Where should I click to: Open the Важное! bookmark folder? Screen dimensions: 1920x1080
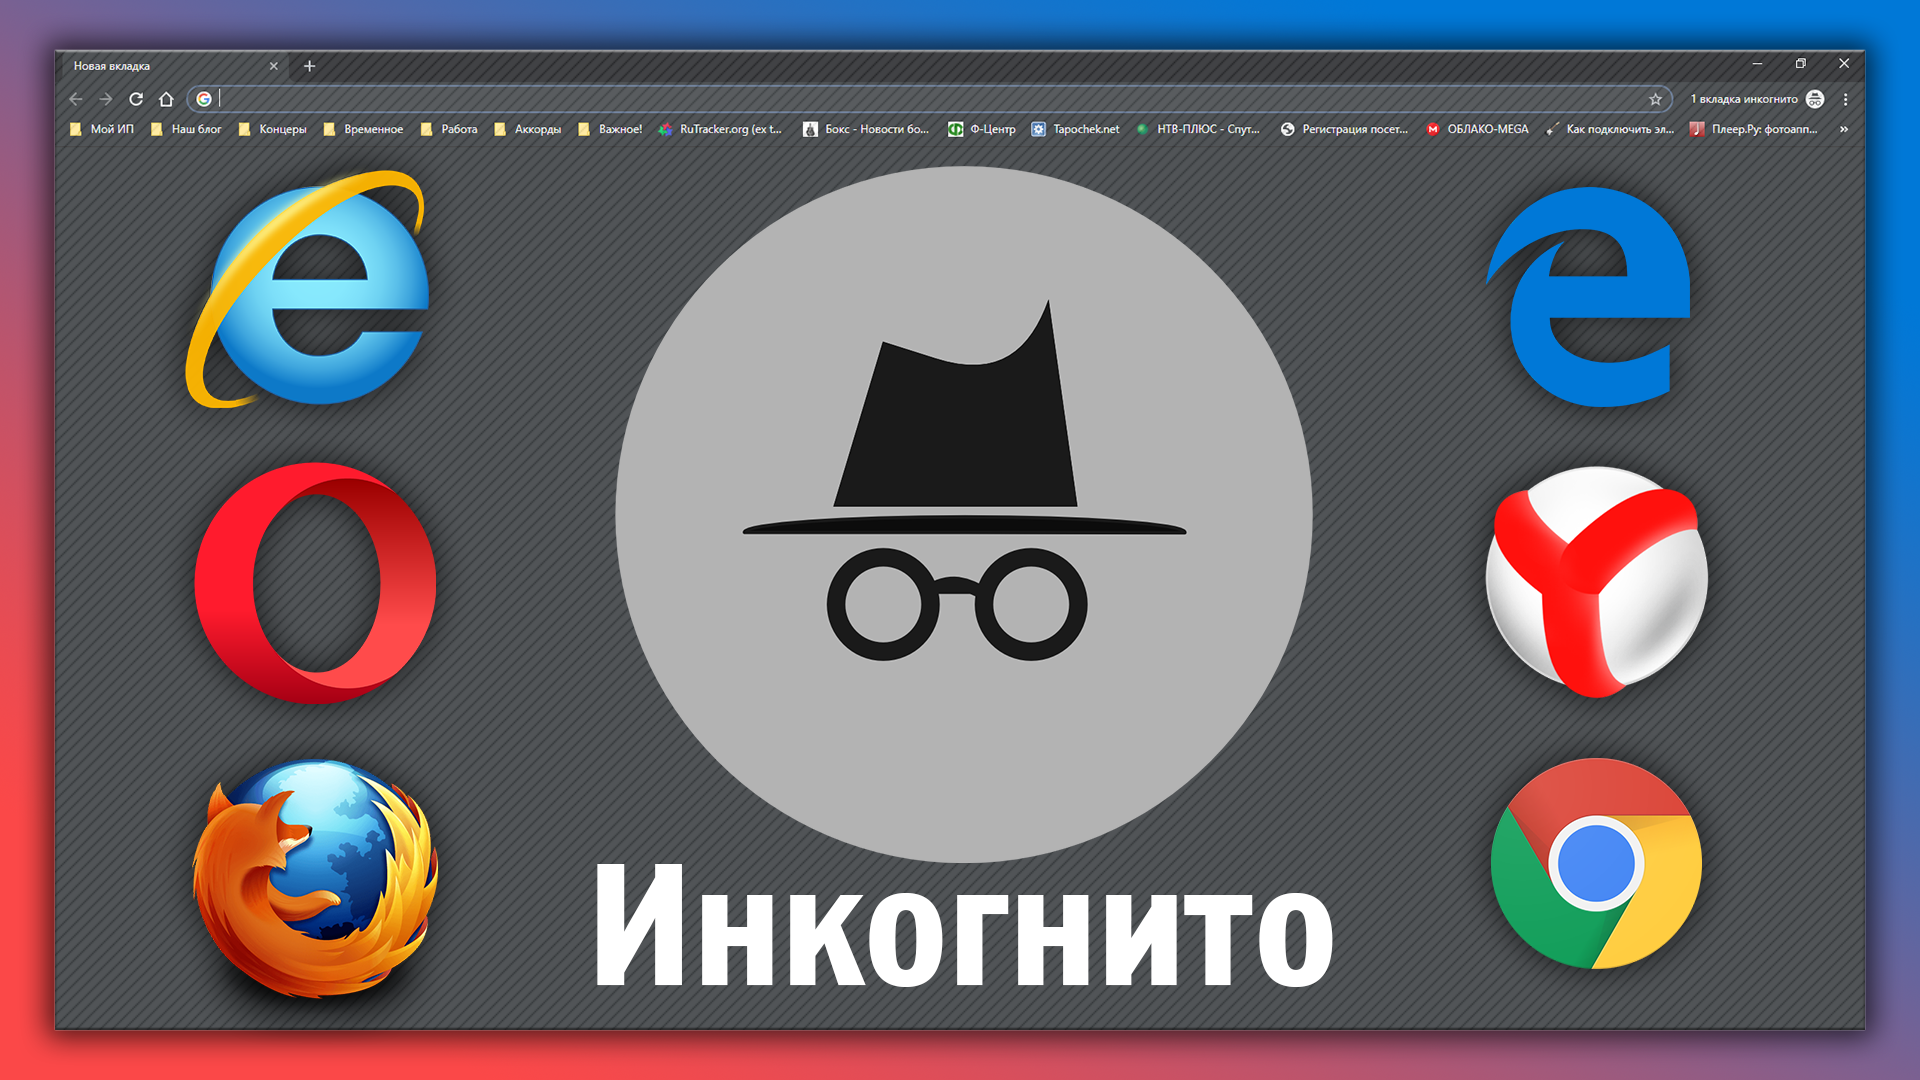[610, 129]
